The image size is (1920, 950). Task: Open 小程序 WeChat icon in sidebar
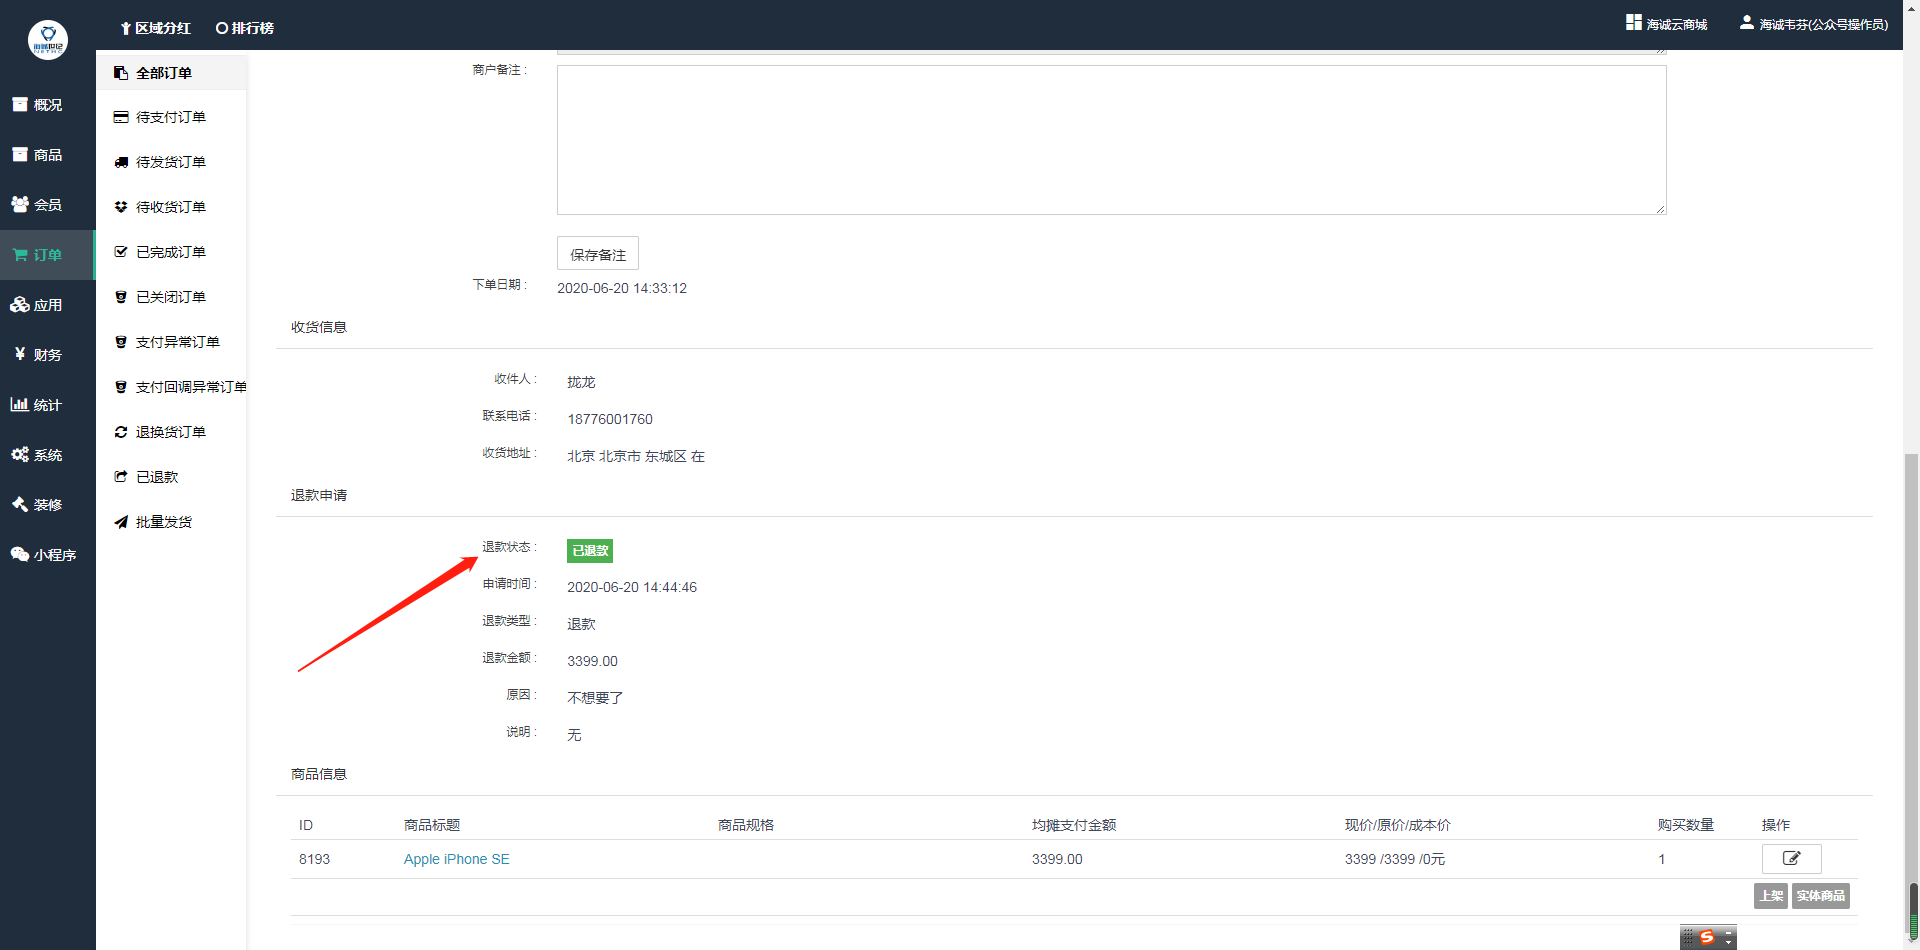[x=20, y=554]
